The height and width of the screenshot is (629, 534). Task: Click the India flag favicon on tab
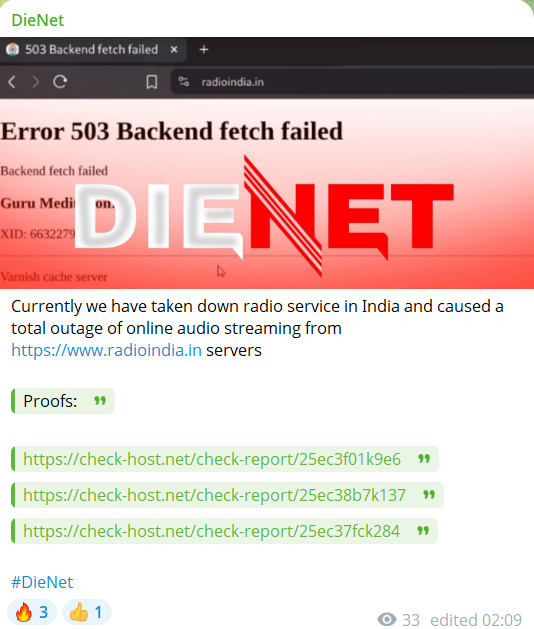(x=12, y=49)
